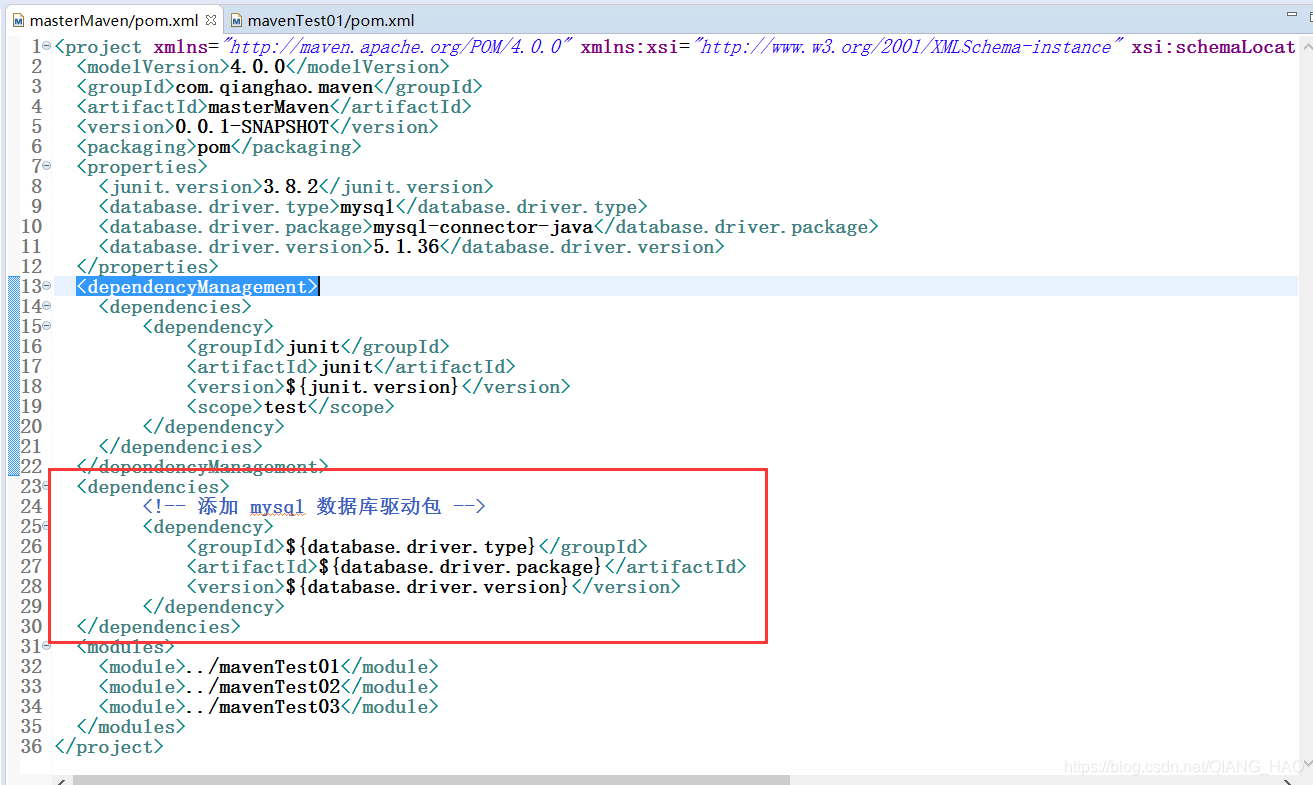
Task: Click the ../mavenTest02 module line
Action: pos(268,687)
